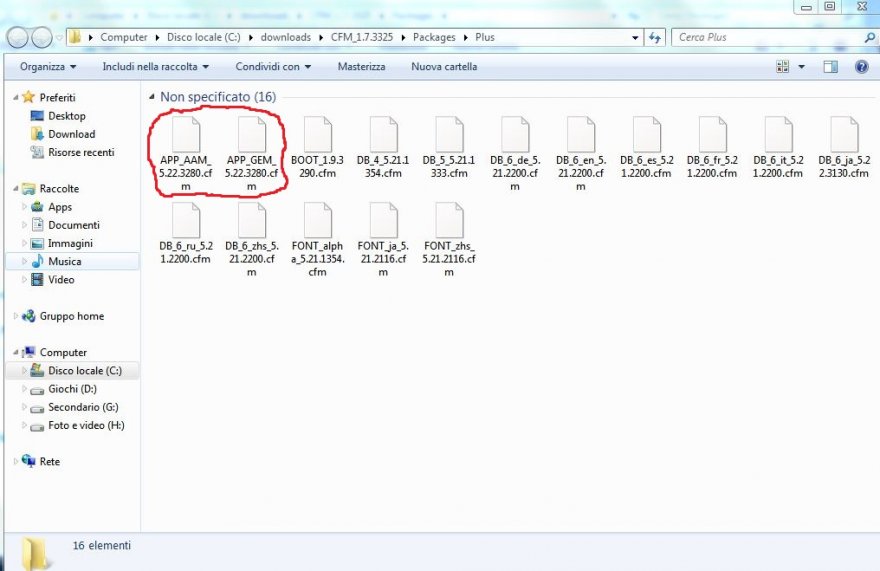The image size is (880, 571).
Task: Collapse the Non specificato group
Action: tap(151, 97)
